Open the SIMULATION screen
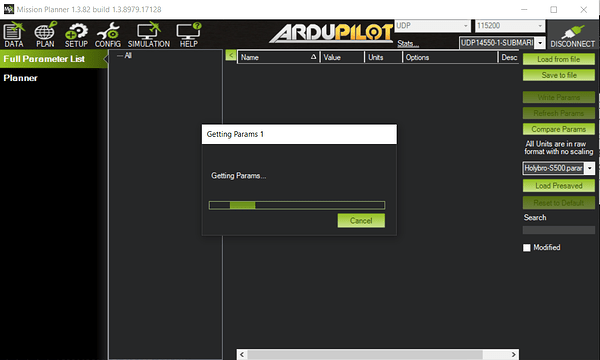This screenshot has width=600, height=360. [x=149, y=34]
